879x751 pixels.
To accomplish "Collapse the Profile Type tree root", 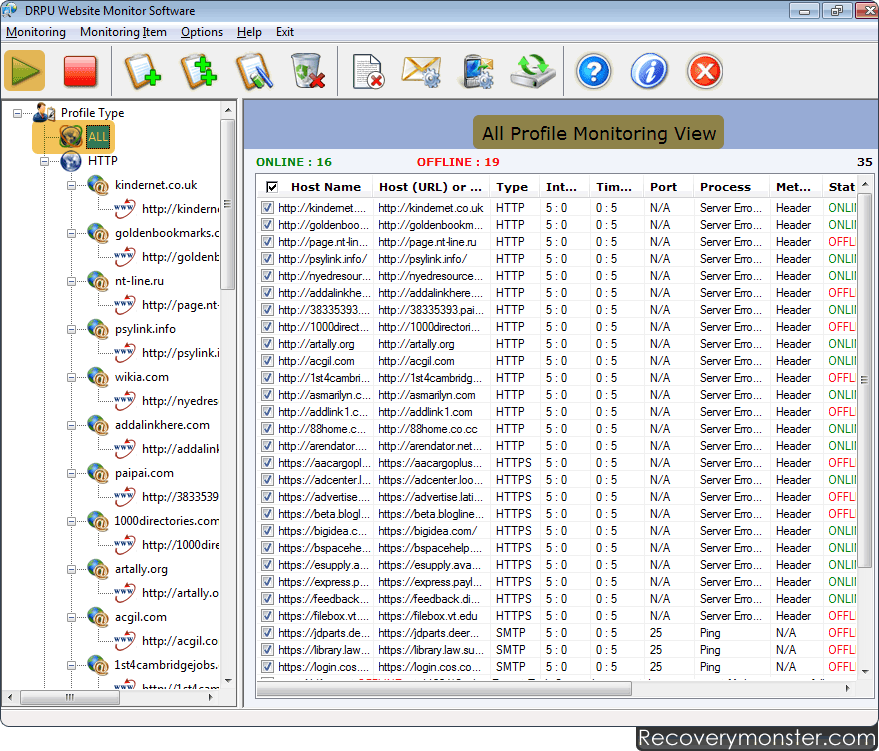I will 17,113.
